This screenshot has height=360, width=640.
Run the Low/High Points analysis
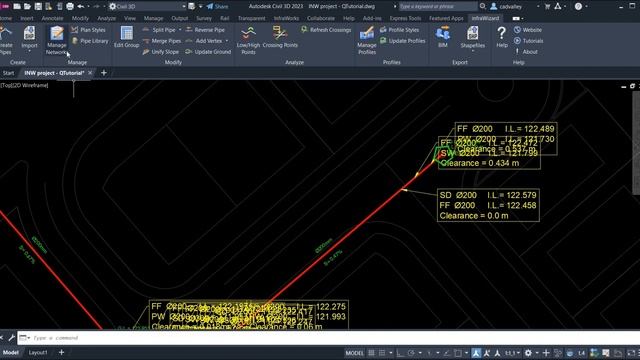point(248,40)
